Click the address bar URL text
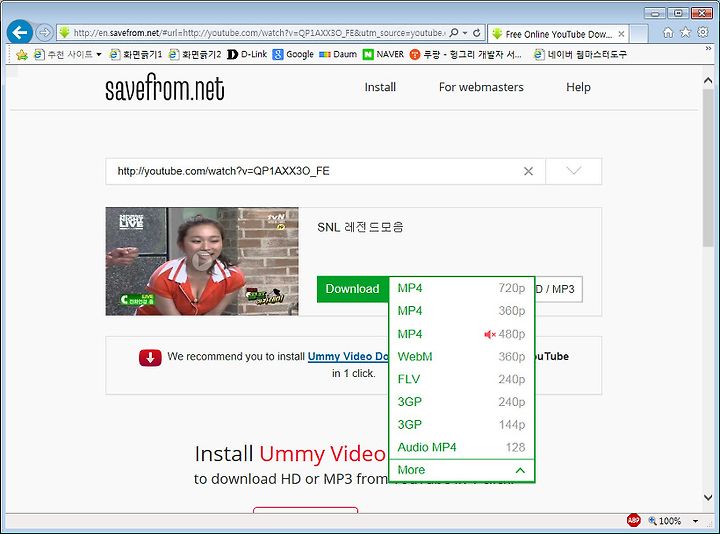The image size is (720, 534). coord(259,33)
